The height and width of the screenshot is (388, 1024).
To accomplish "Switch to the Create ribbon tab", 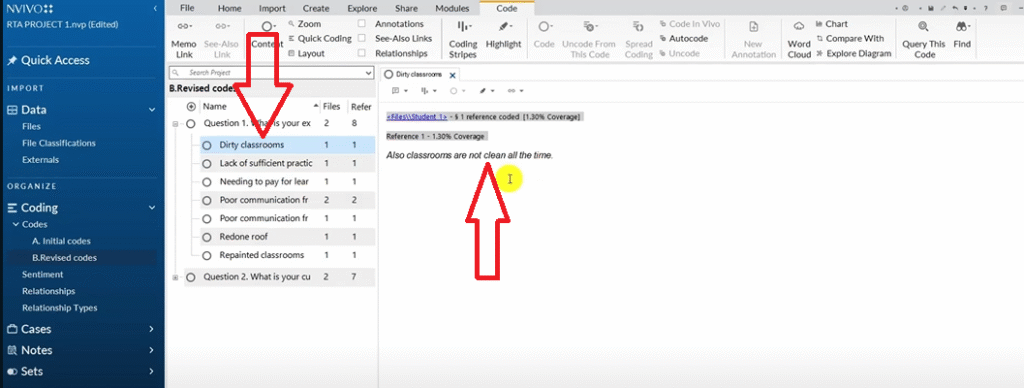I will pos(316,8).
